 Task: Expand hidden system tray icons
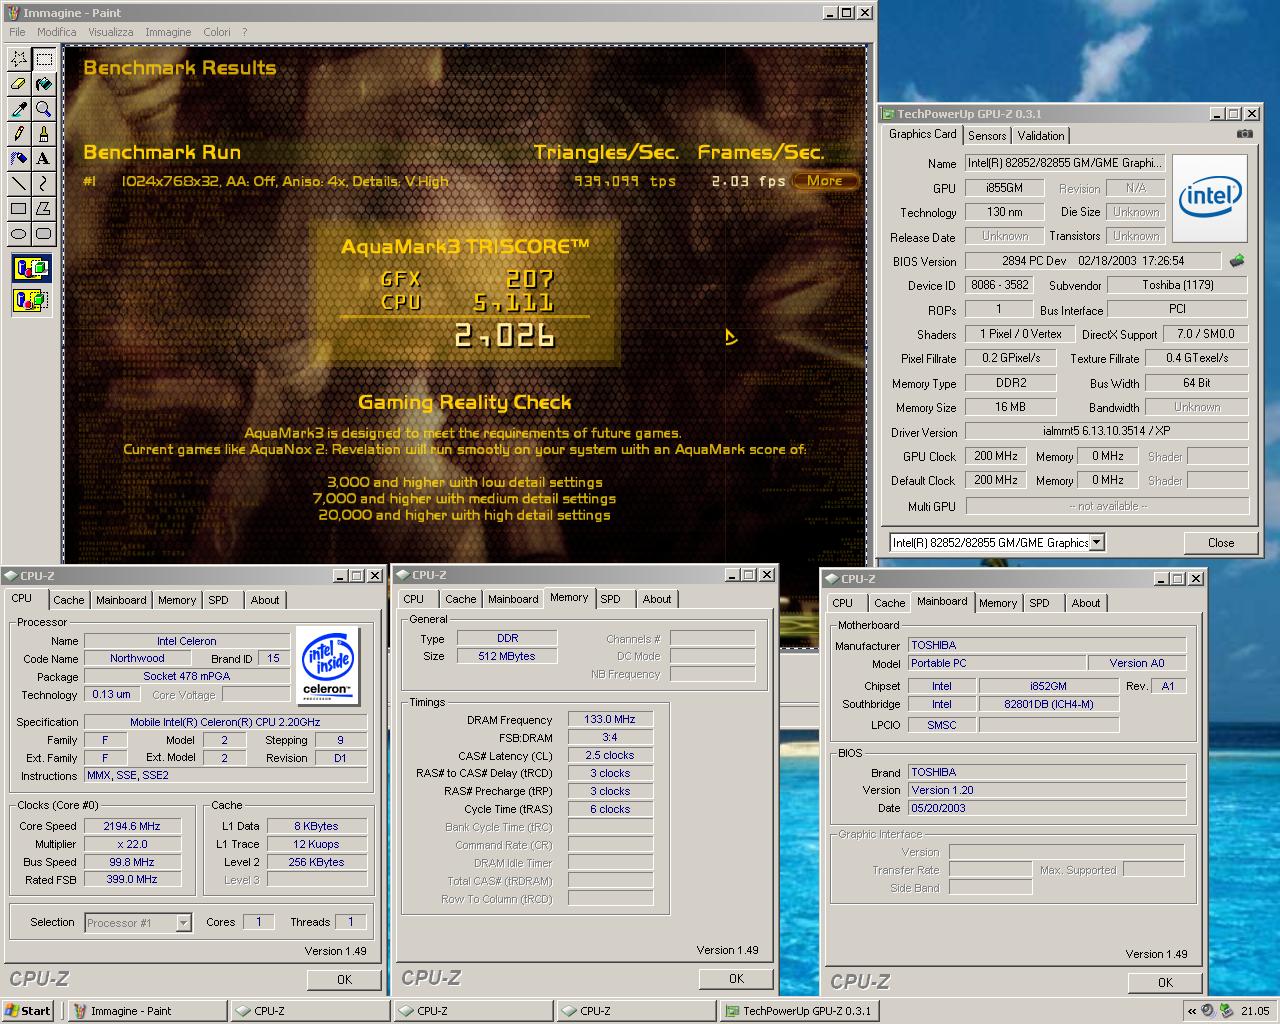coord(1191,1011)
